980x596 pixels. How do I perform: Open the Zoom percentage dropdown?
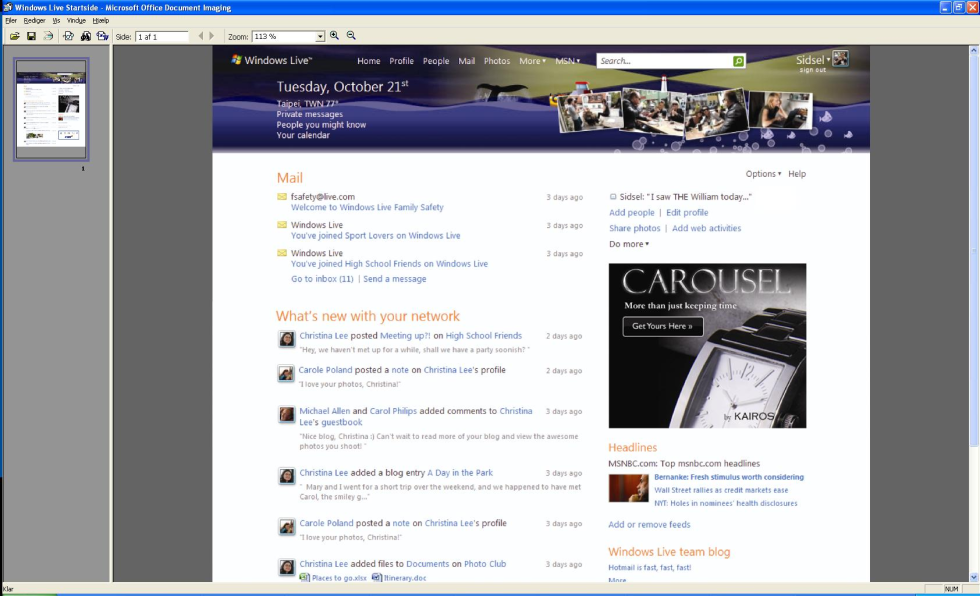pos(320,37)
